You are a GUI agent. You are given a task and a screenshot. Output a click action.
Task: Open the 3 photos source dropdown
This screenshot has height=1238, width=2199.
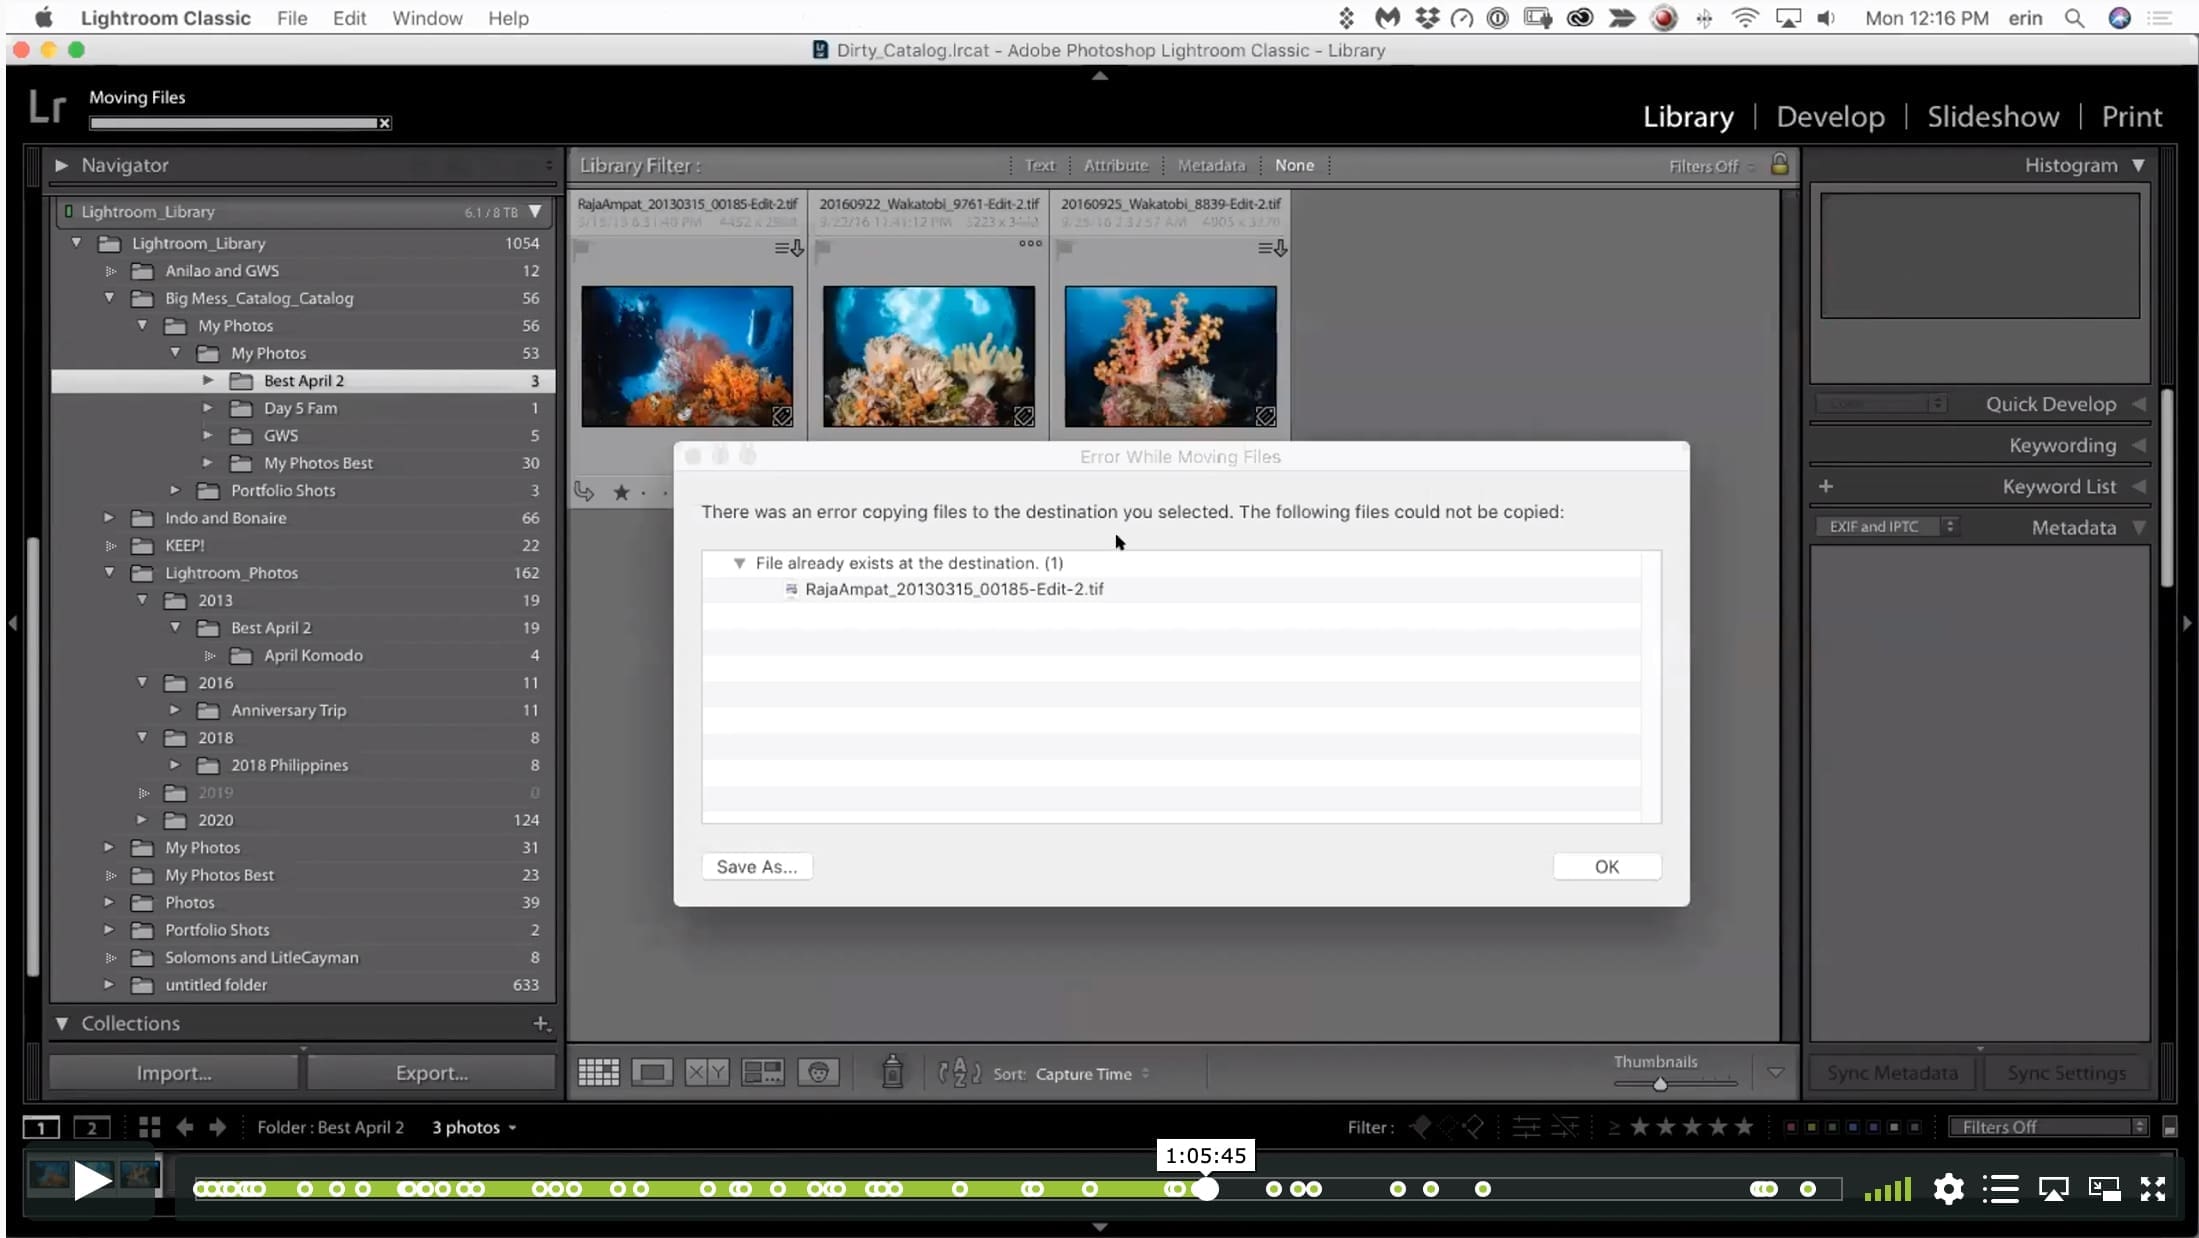click(x=474, y=1127)
